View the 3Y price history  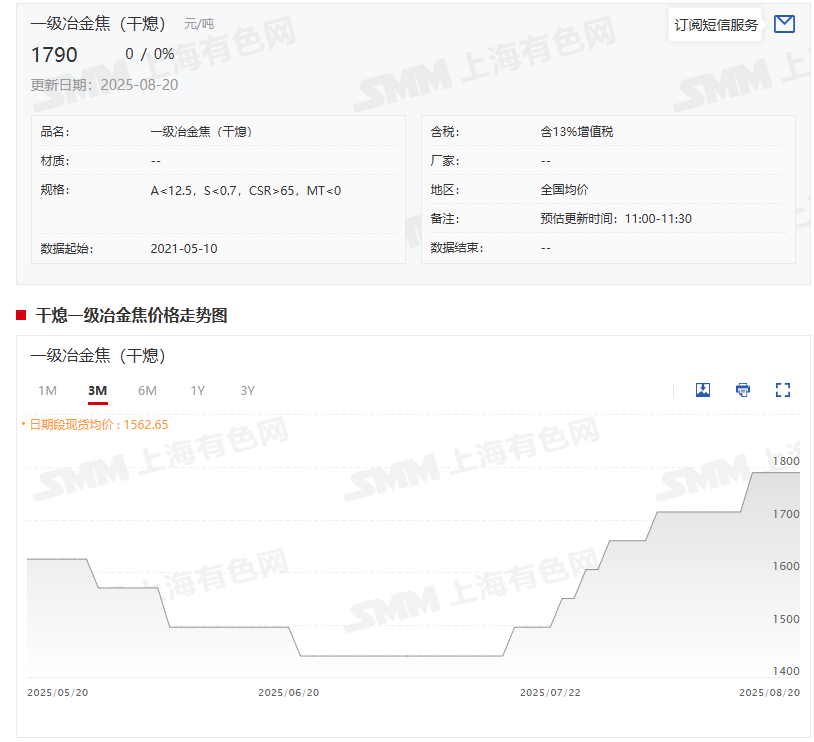click(247, 391)
